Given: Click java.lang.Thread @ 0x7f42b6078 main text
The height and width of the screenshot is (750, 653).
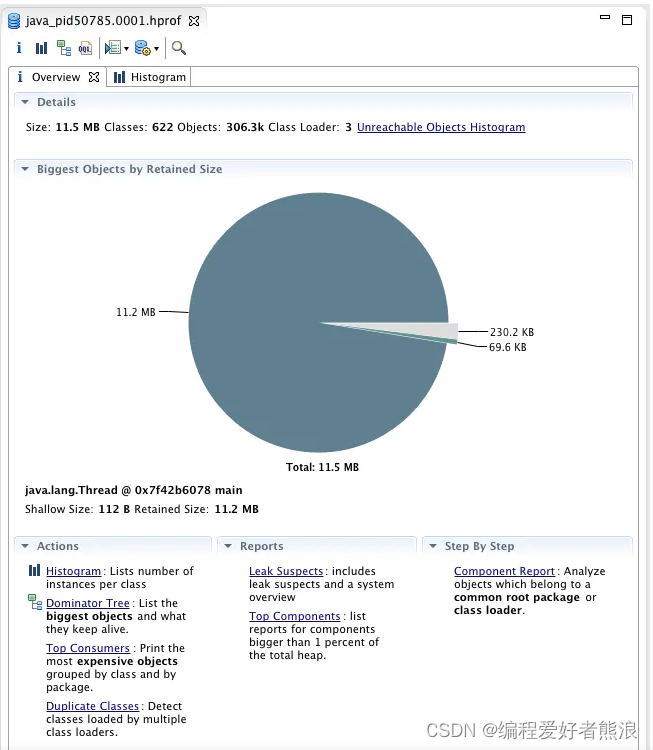Looking at the screenshot, I should (133, 490).
